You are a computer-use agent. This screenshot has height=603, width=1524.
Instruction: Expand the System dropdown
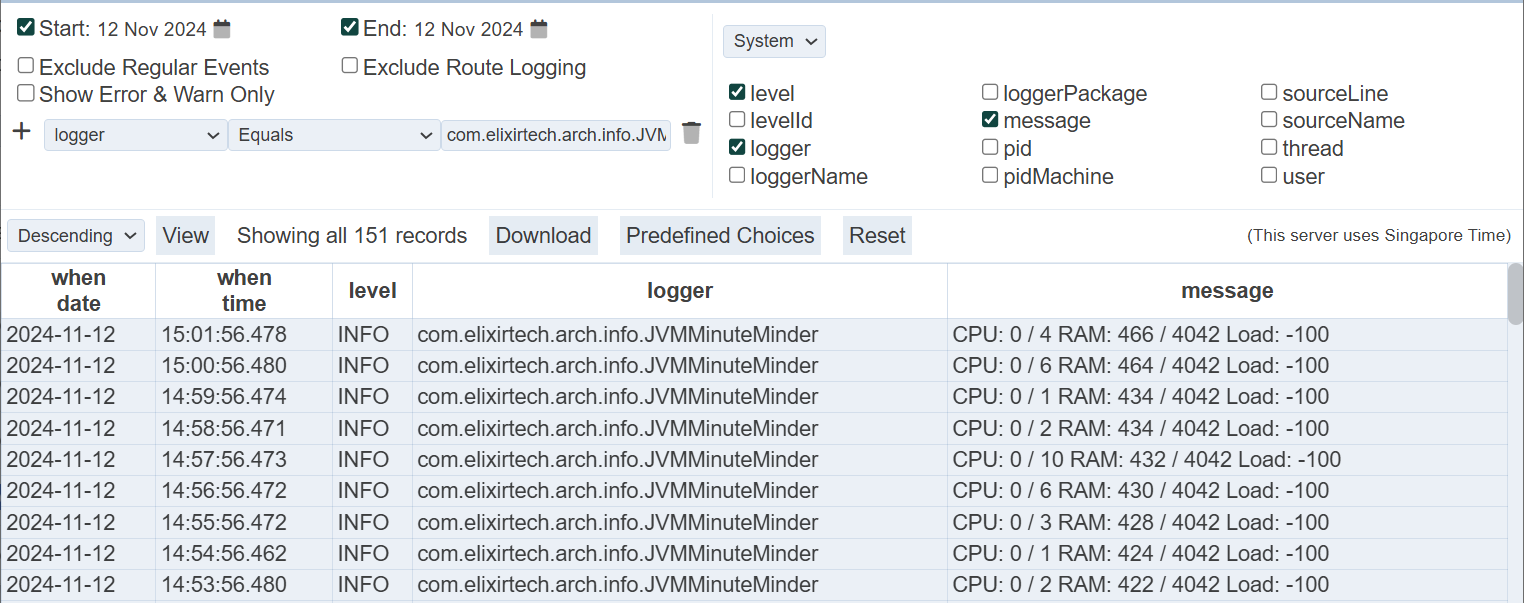coord(774,41)
